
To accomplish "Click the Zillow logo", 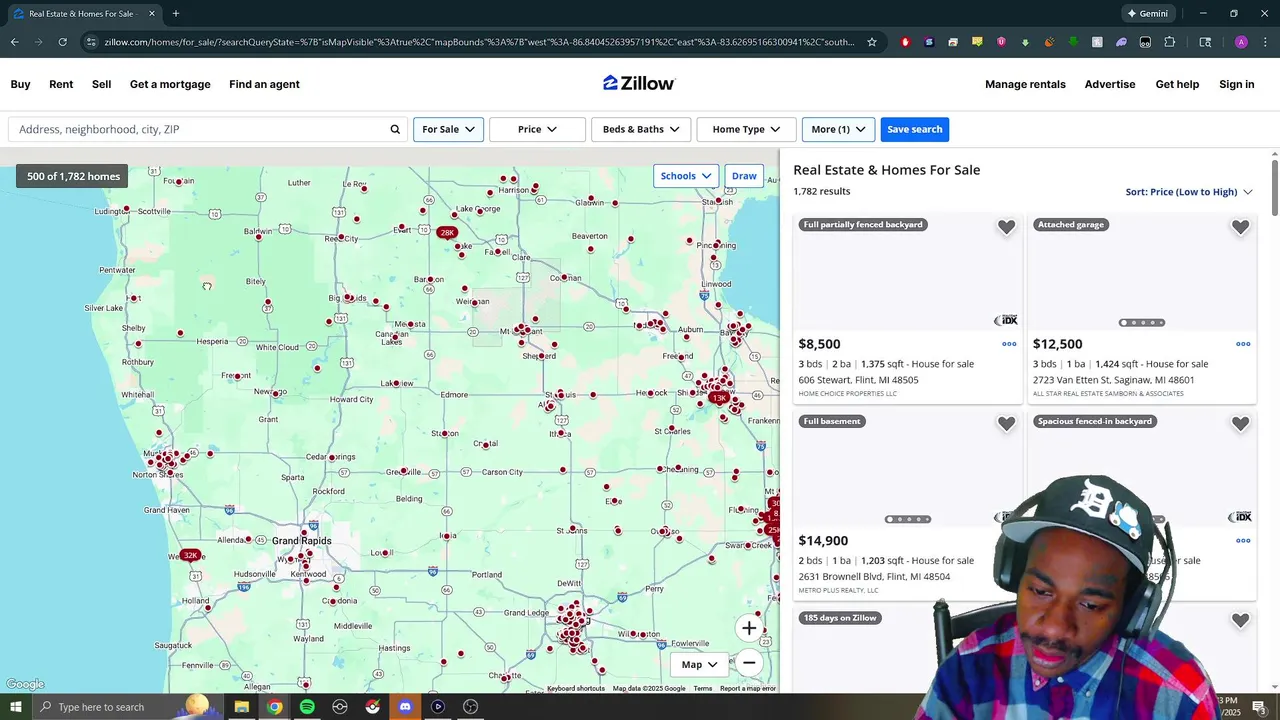I will click(x=639, y=83).
